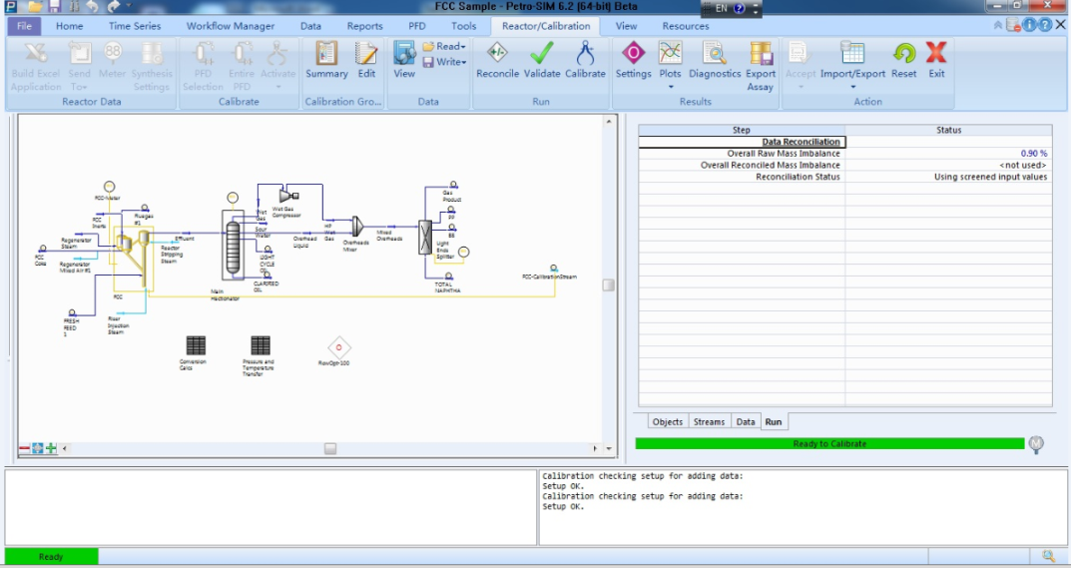The height and width of the screenshot is (568, 1071).
Task: Redo the last action
Action: [113, 7]
